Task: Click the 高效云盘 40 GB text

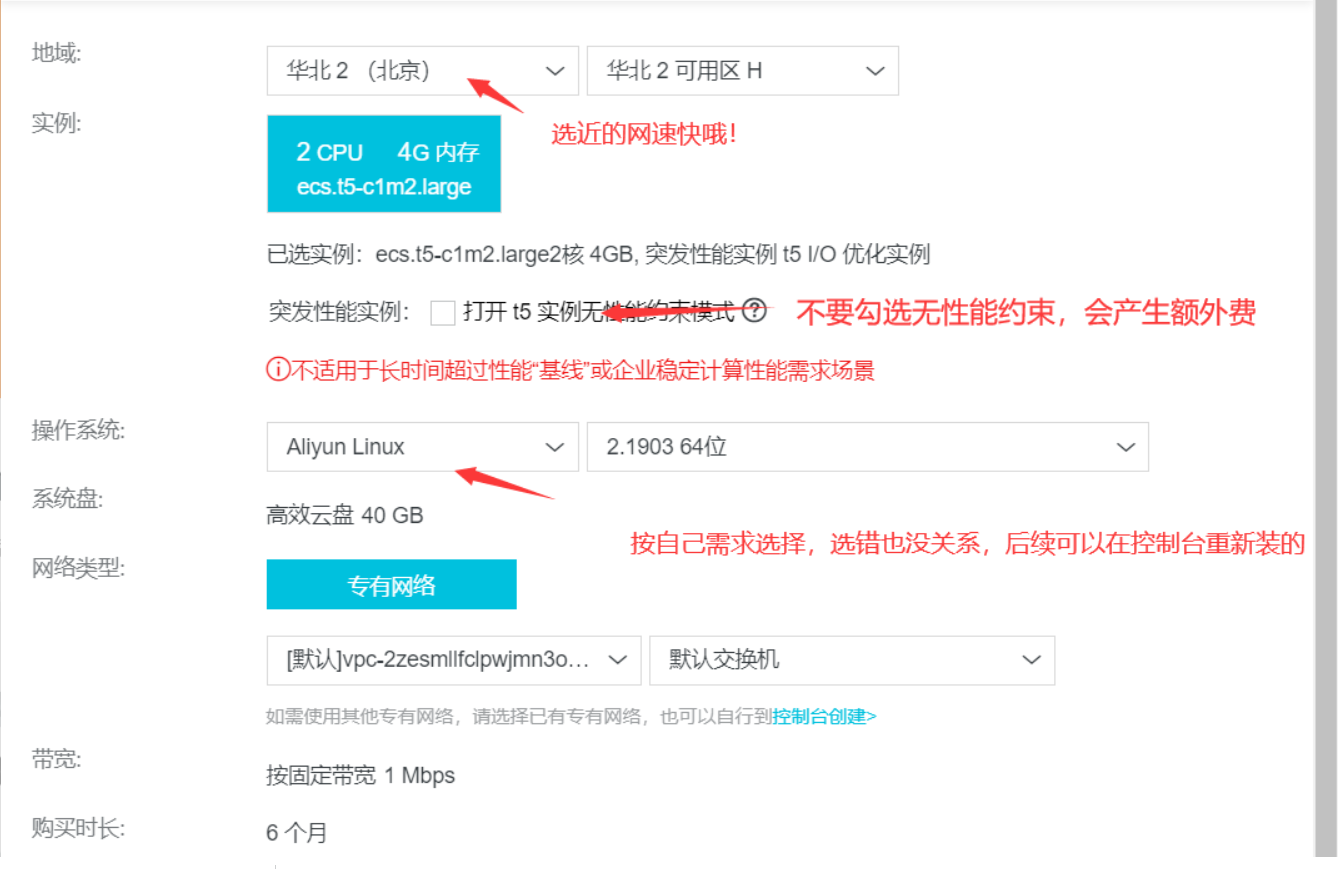Action: [345, 516]
